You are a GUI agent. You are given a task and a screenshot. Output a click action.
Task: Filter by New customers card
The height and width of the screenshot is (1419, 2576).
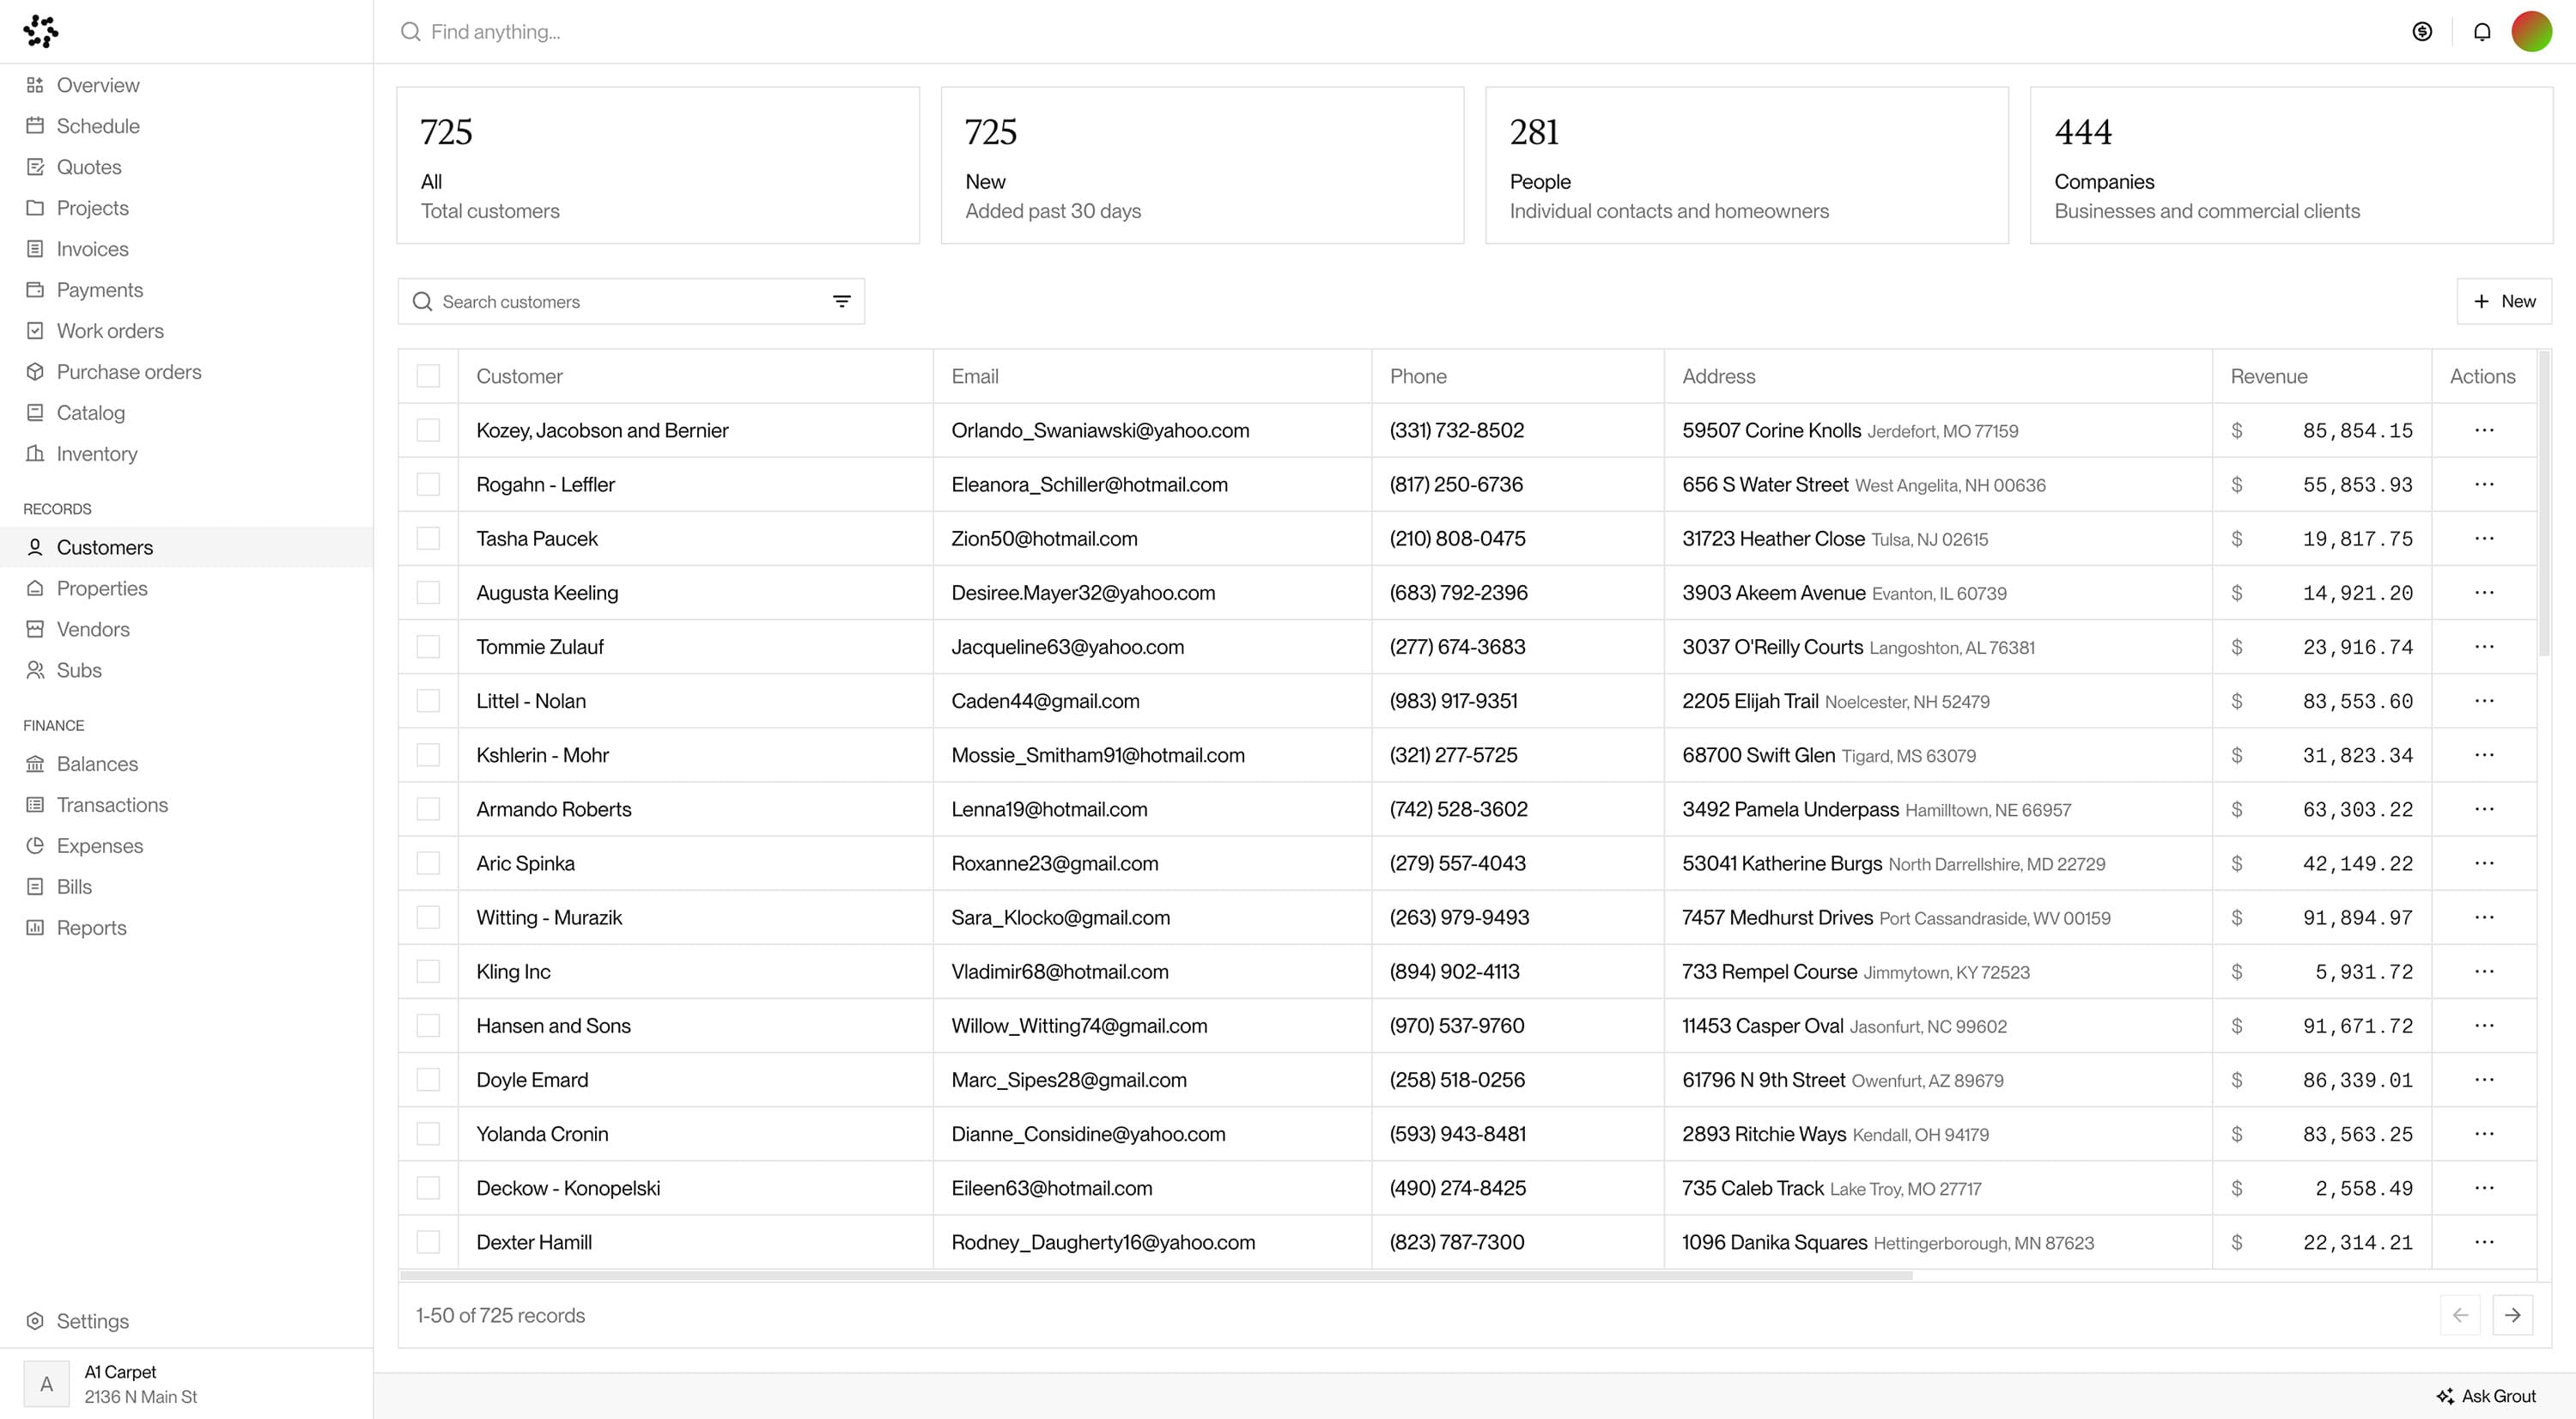(1202, 165)
